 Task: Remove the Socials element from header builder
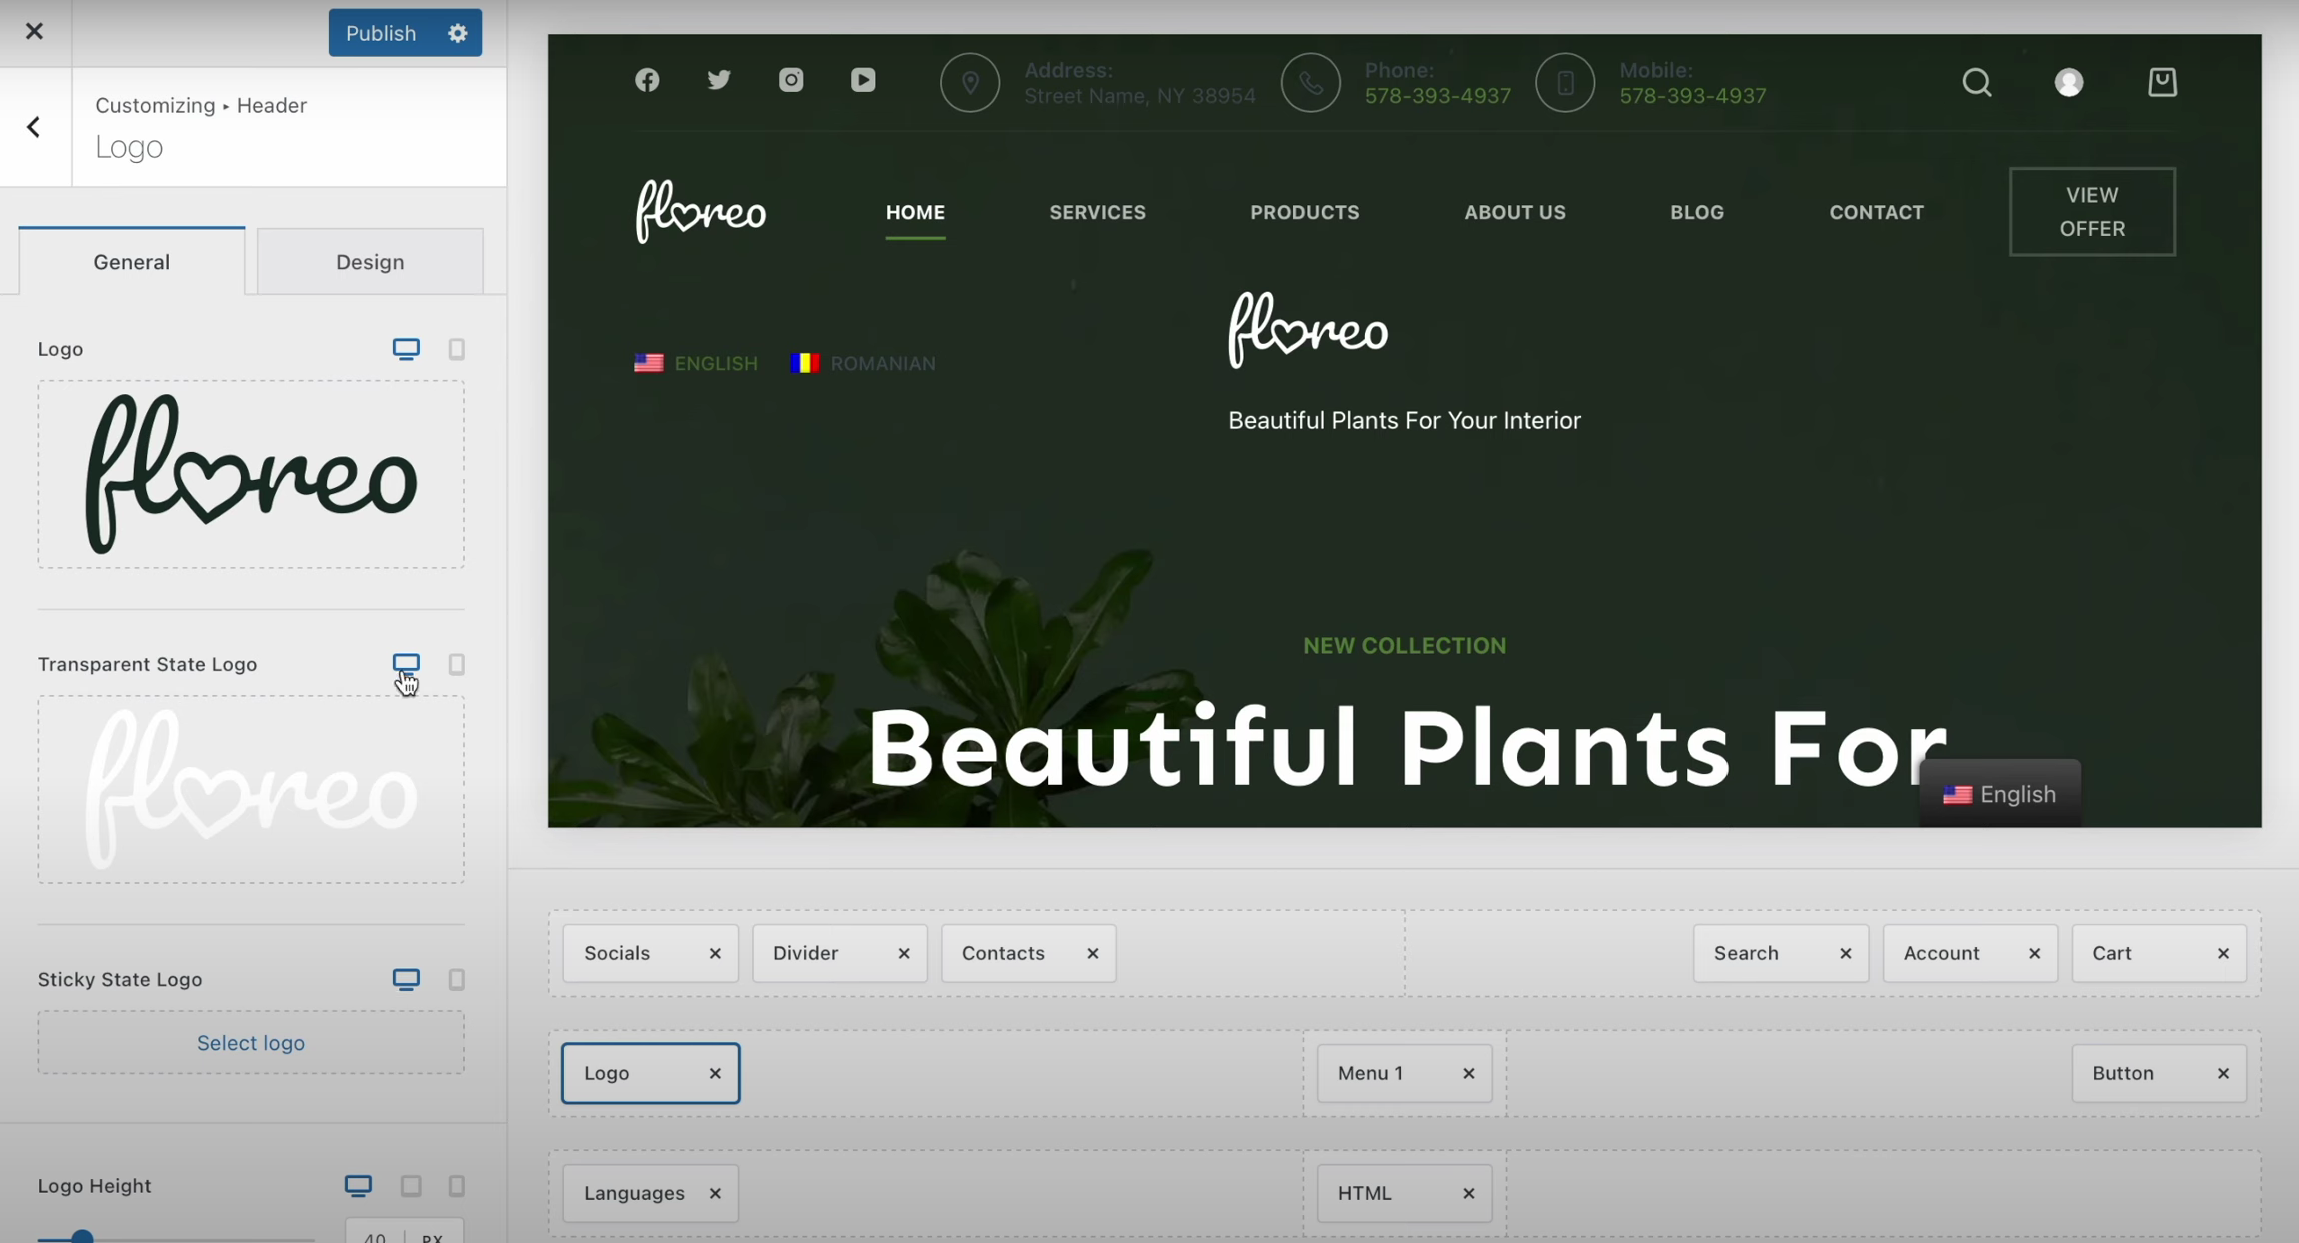click(x=715, y=954)
